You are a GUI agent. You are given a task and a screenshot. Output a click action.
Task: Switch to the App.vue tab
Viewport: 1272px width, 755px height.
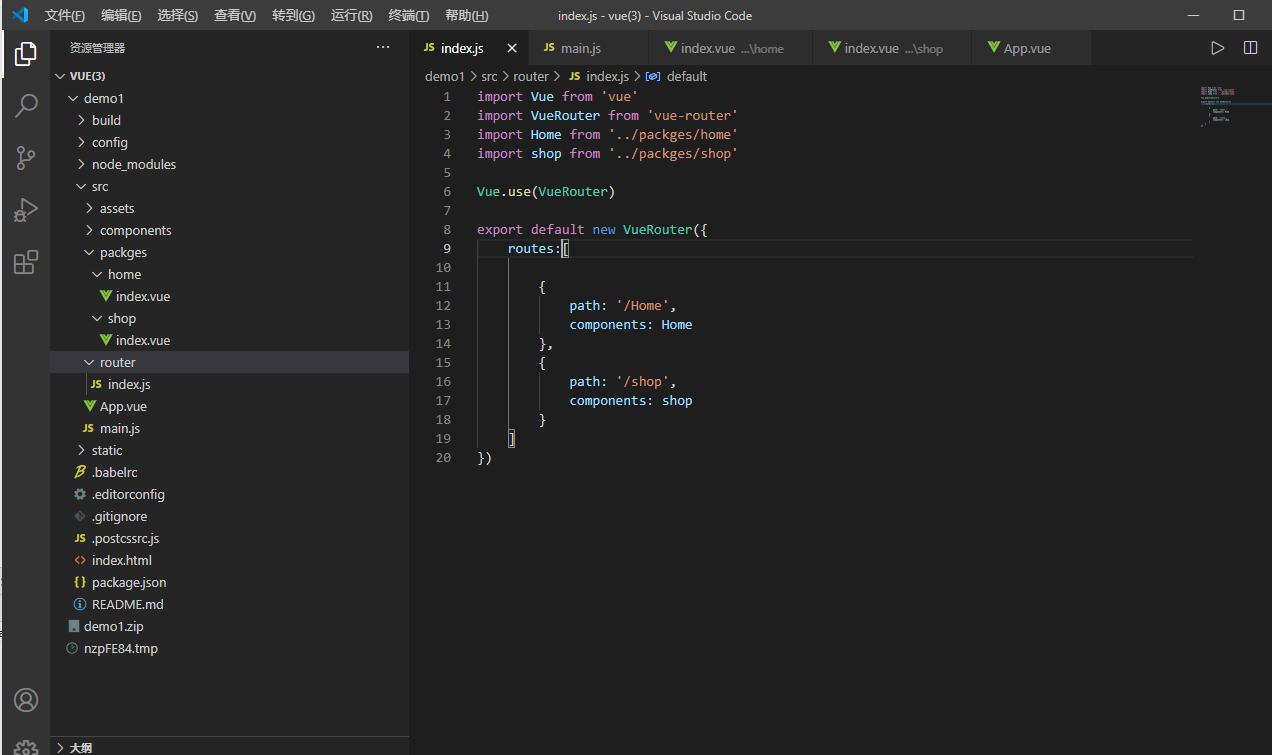point(1032,48)
